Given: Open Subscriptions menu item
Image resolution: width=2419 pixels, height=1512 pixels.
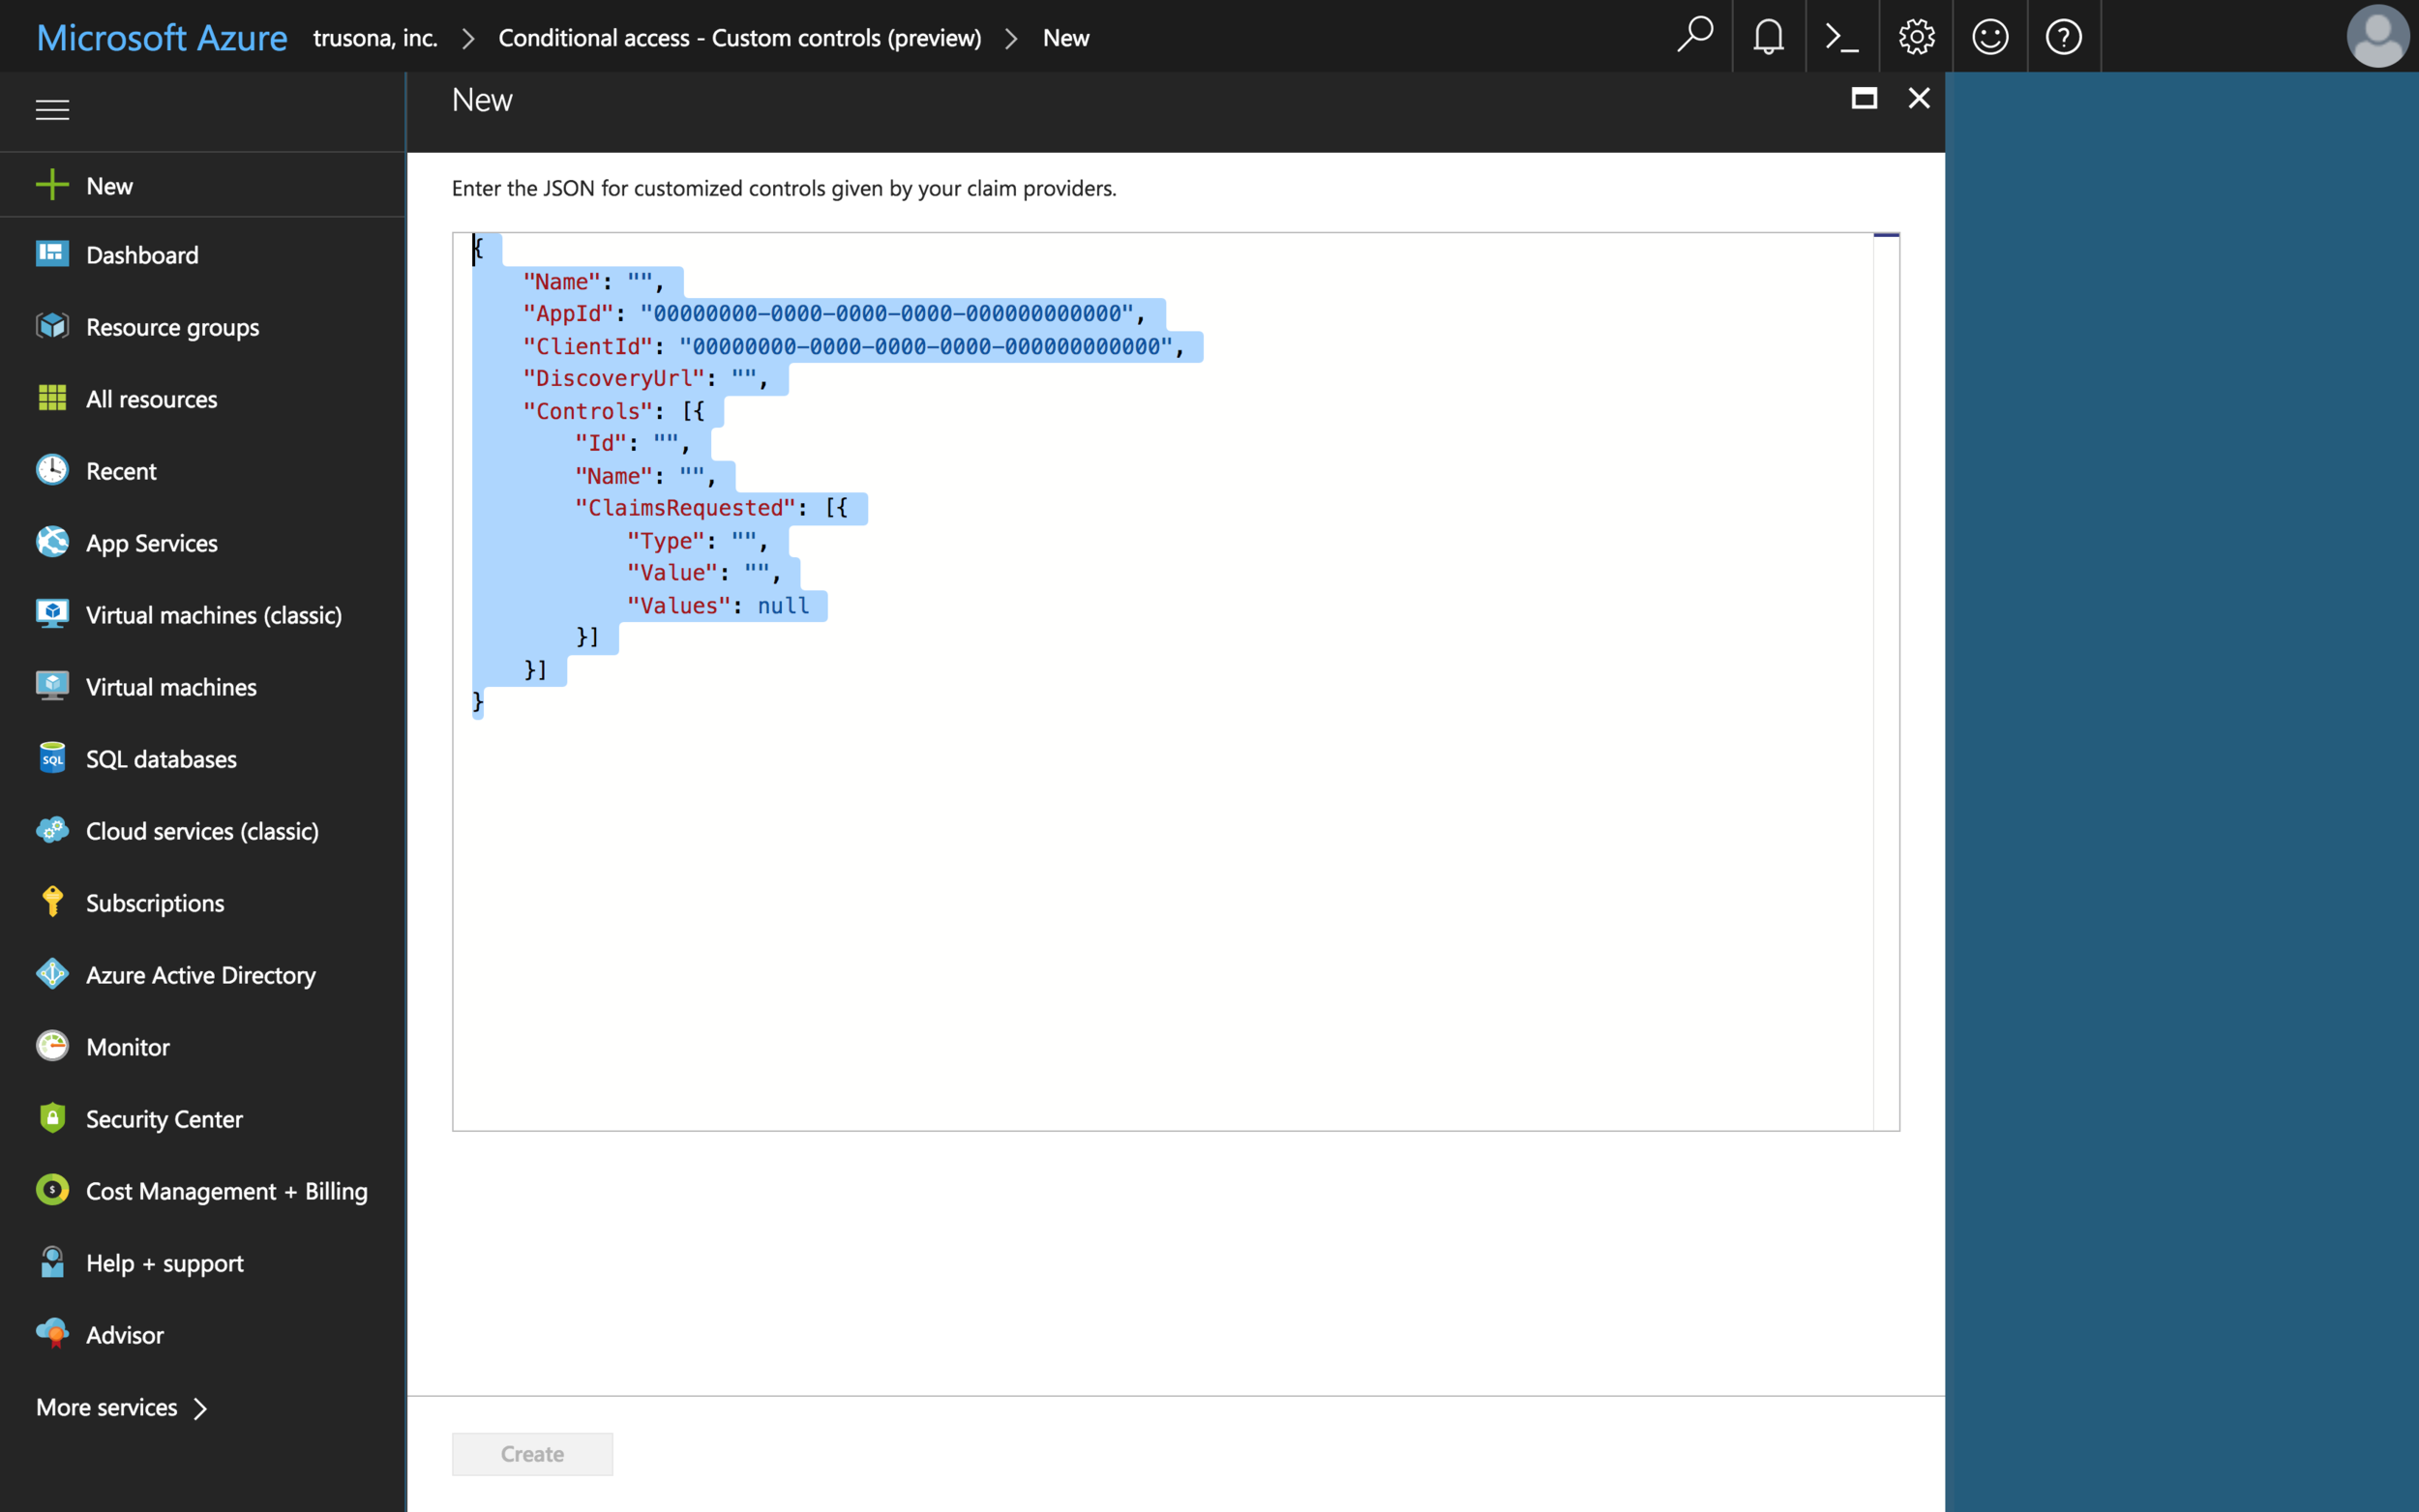Looking at the screenshot, I should coord(203,902).
